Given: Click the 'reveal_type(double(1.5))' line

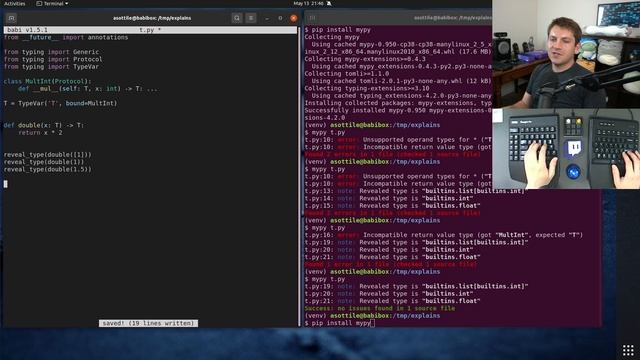Looking at the screenshot, I should (47, 169).
